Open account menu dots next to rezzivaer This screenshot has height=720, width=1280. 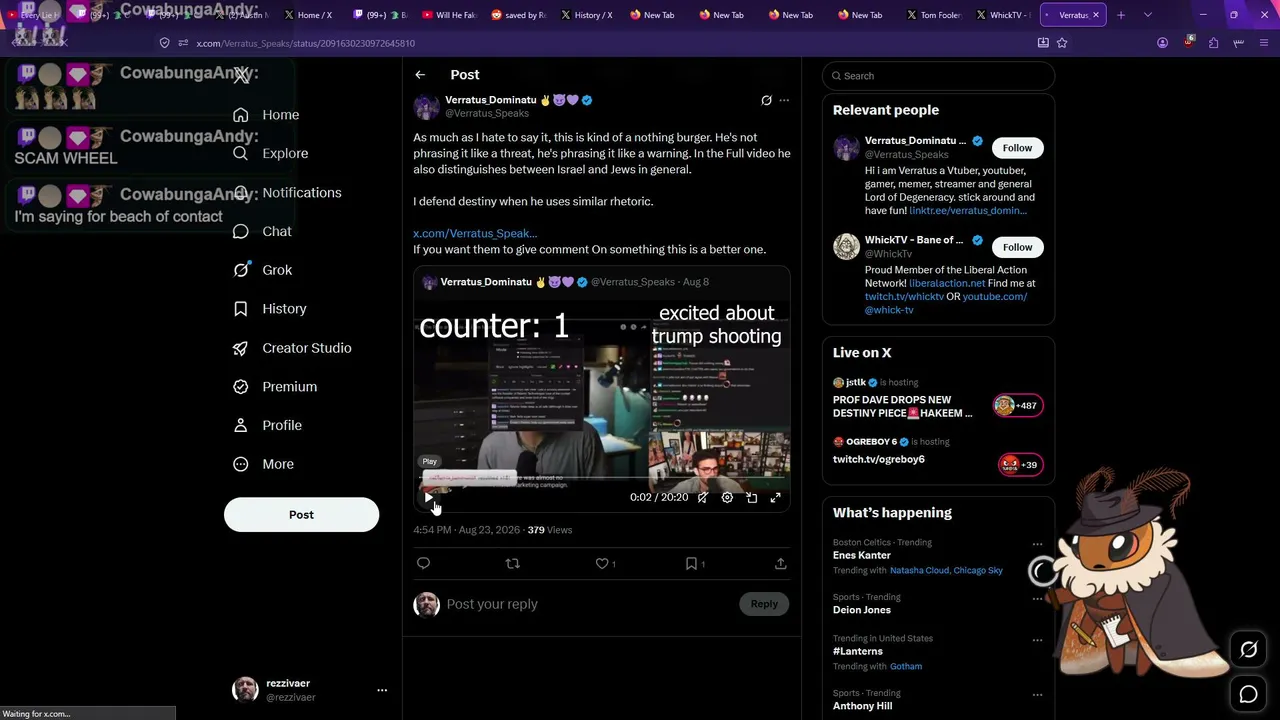point(382,690)
